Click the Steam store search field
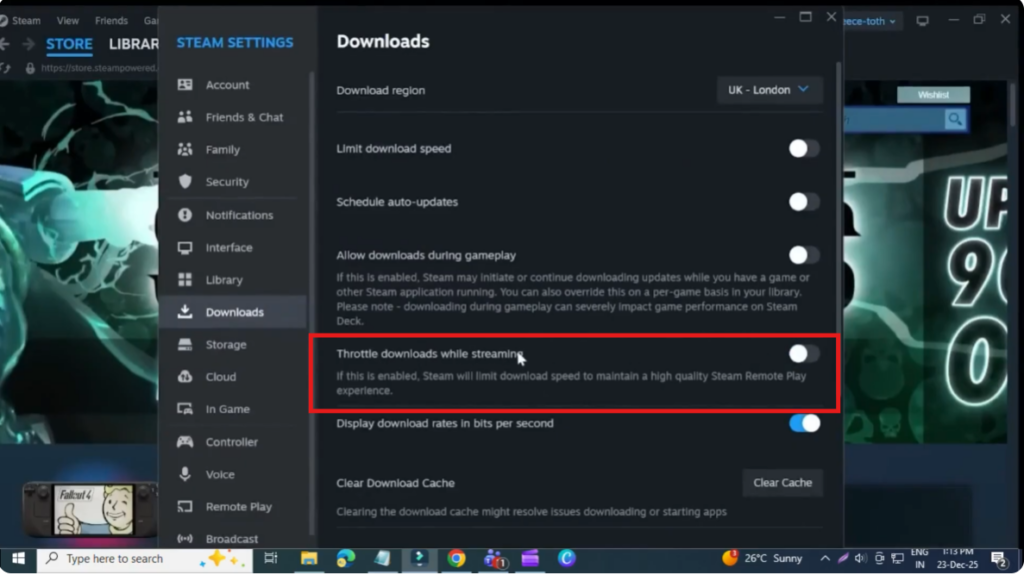Image resolution: width=1024 pixels, height=575 pixels. coord(893,120)
